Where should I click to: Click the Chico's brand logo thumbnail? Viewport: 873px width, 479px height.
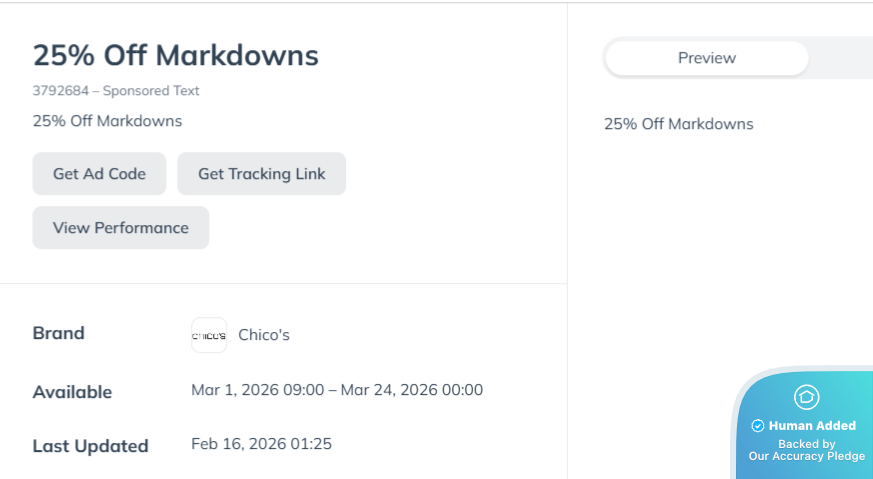point(209,335)
